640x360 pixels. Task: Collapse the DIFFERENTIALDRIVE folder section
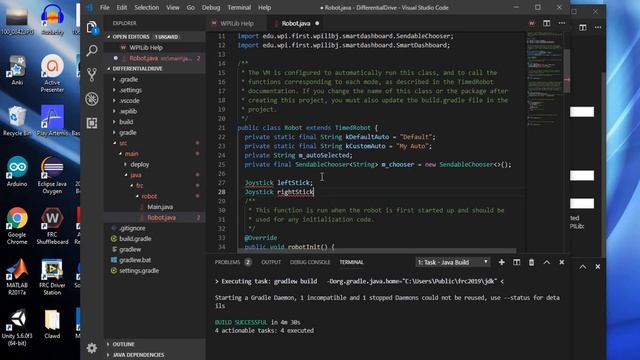click(155, 69)
